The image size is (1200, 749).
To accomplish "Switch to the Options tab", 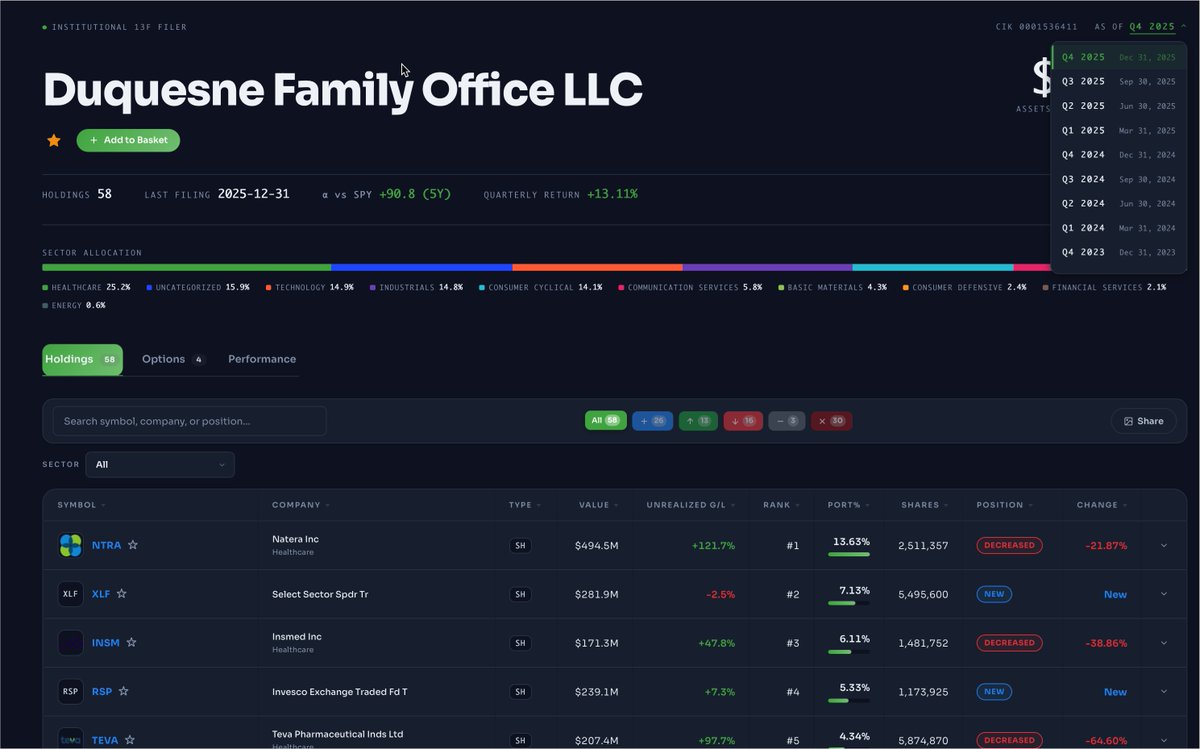I will click(x=173, y=359).
